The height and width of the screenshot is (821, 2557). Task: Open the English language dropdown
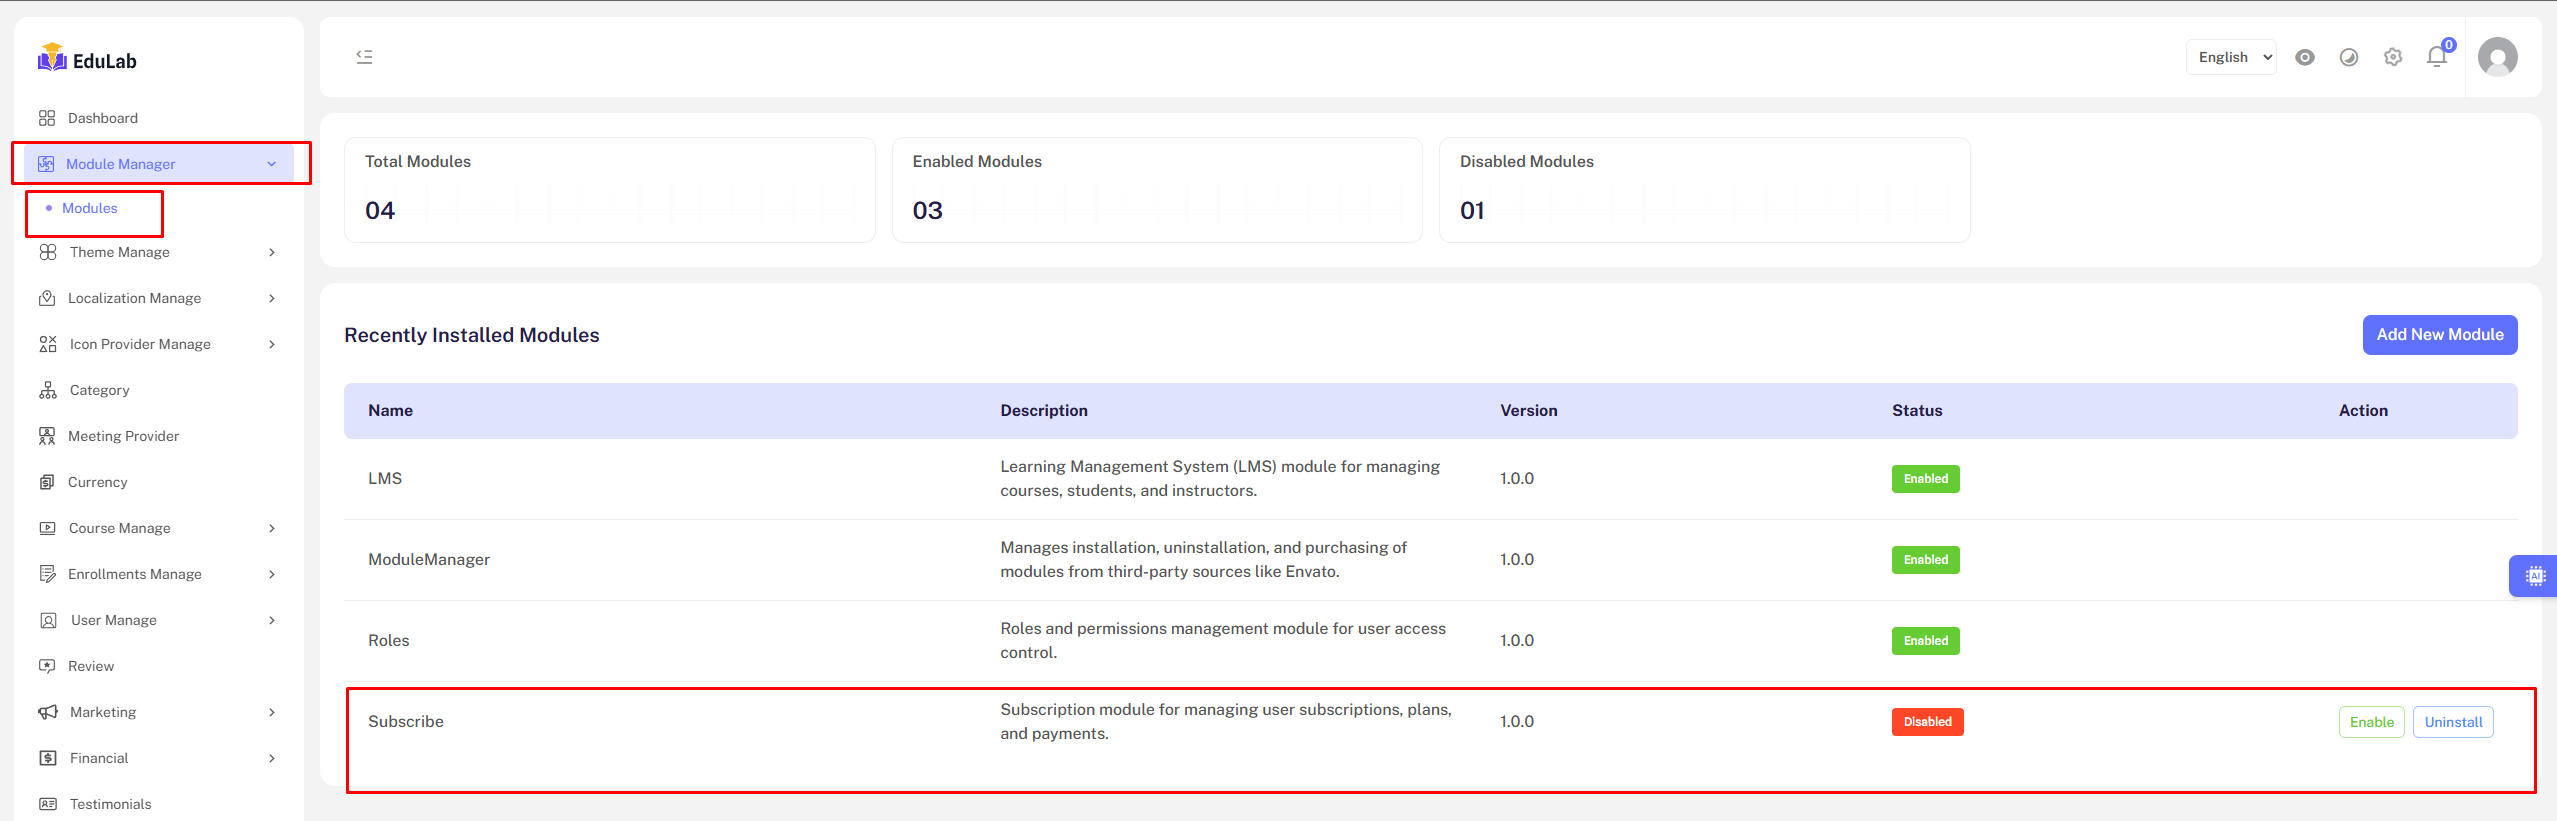[x=2231, y=57]
